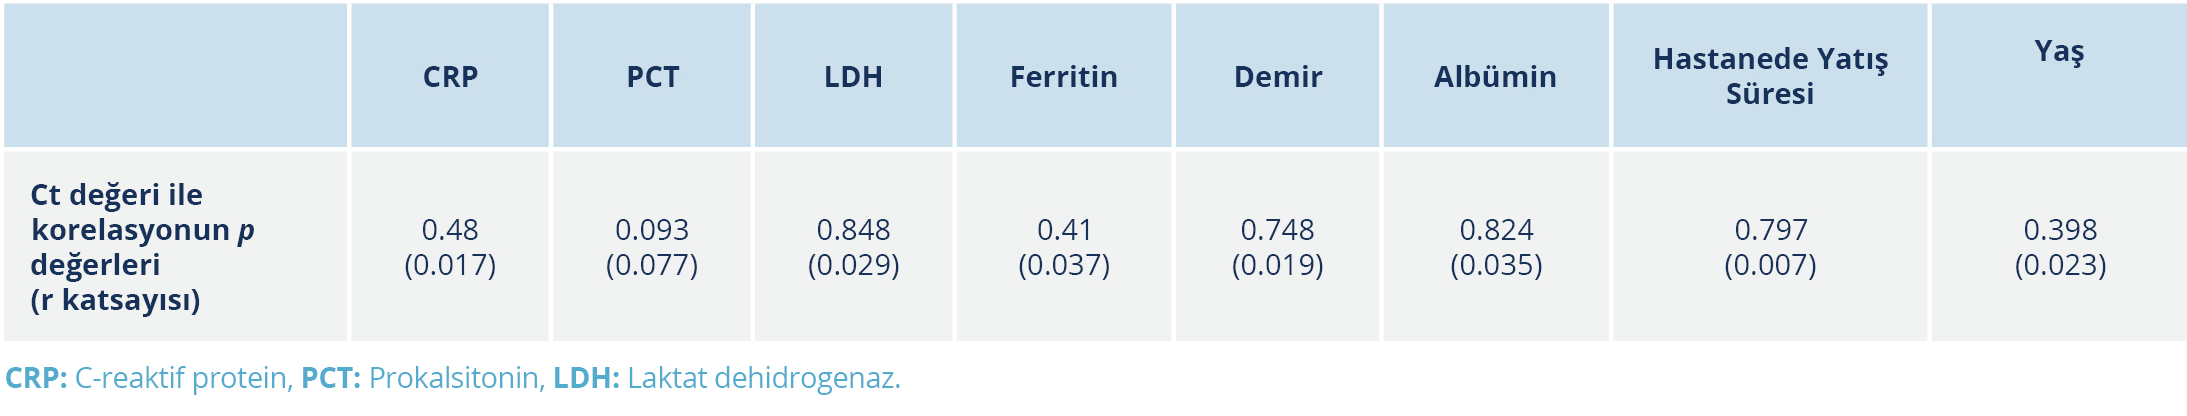
Task: Click the LDH column header
Action: [x=853, y=77]
